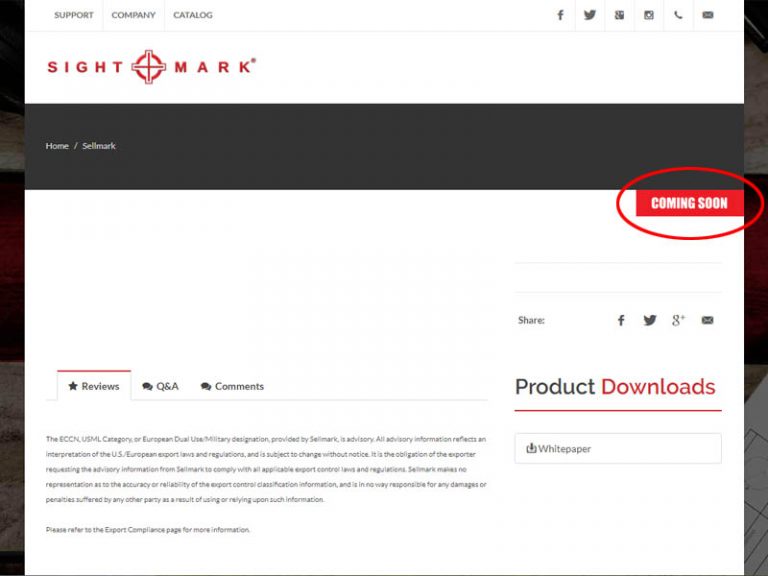Open the SUPPORT menu
The image size is (768, 576).
[74, 15]
